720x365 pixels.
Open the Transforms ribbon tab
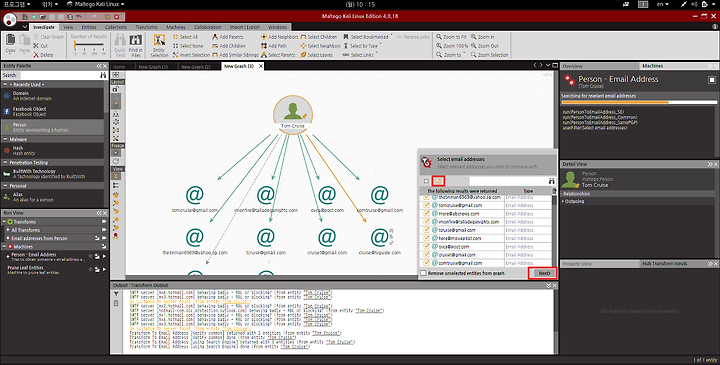point(146,27)
